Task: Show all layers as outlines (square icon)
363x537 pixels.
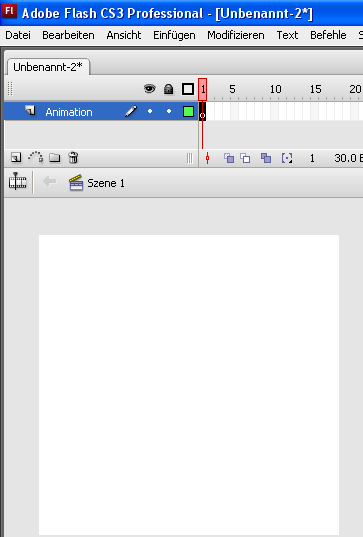Action: (x=188, y=89)
